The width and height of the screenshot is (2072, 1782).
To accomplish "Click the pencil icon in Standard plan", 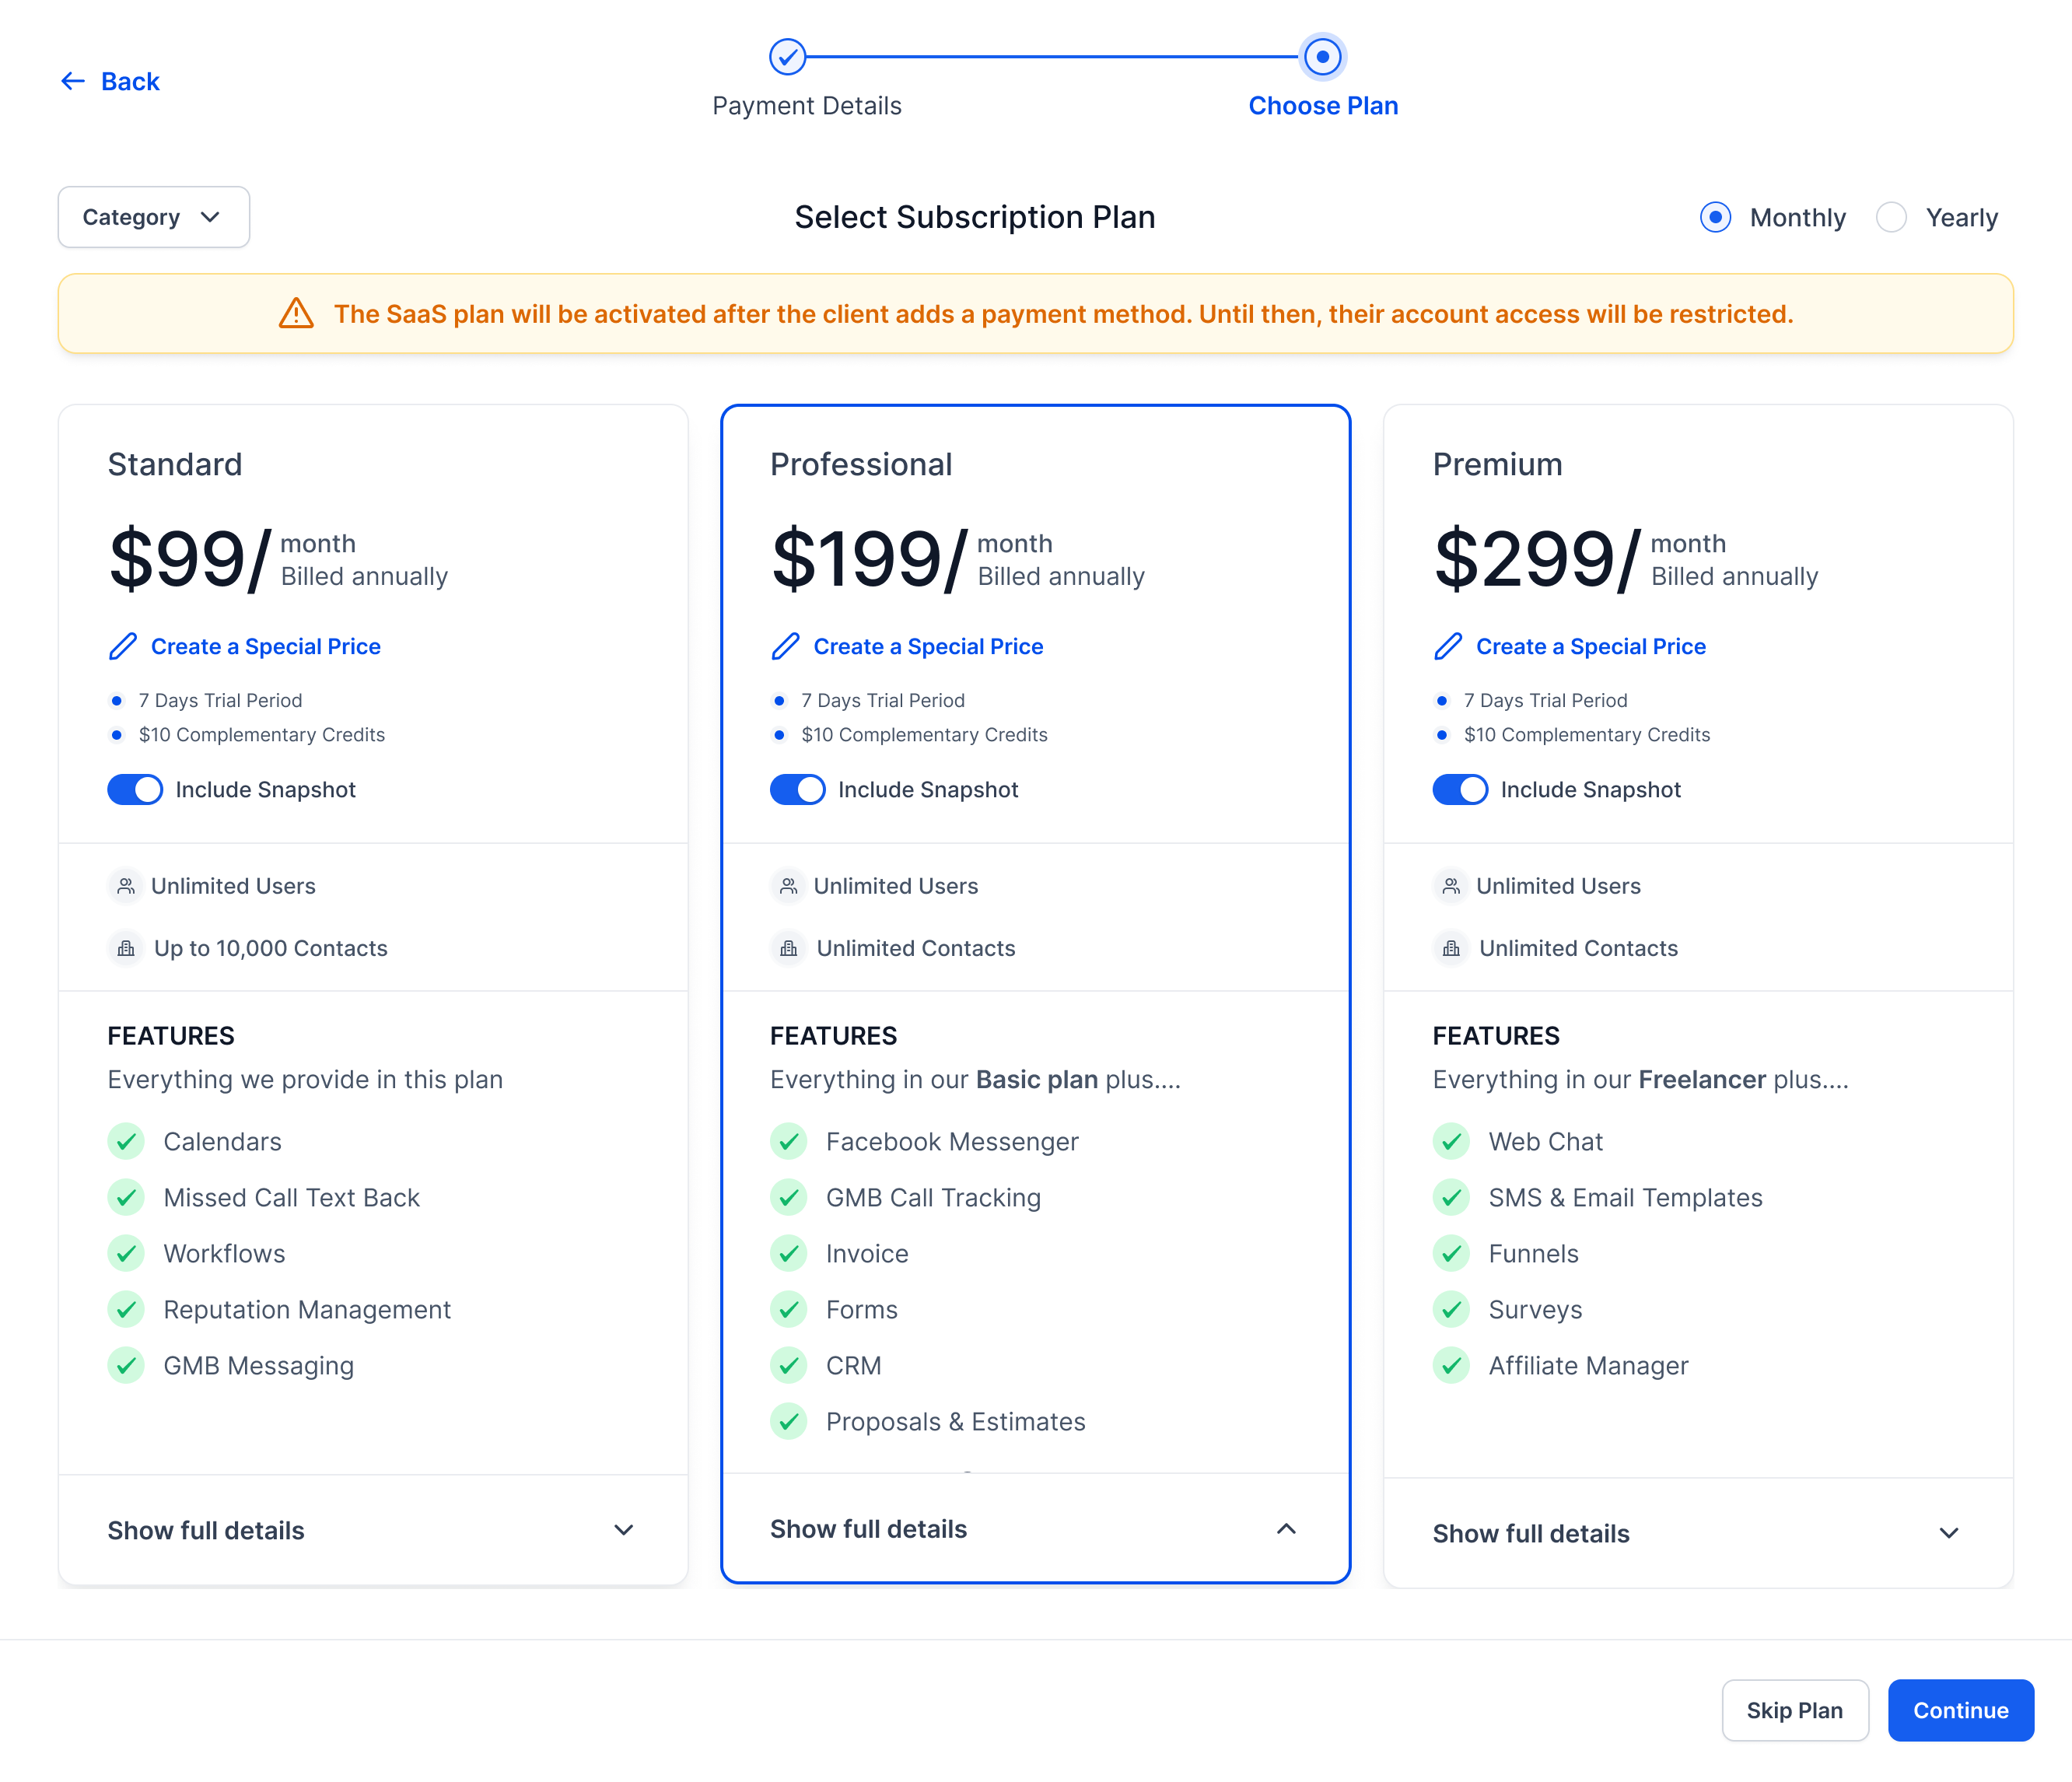I will (122, 646).
